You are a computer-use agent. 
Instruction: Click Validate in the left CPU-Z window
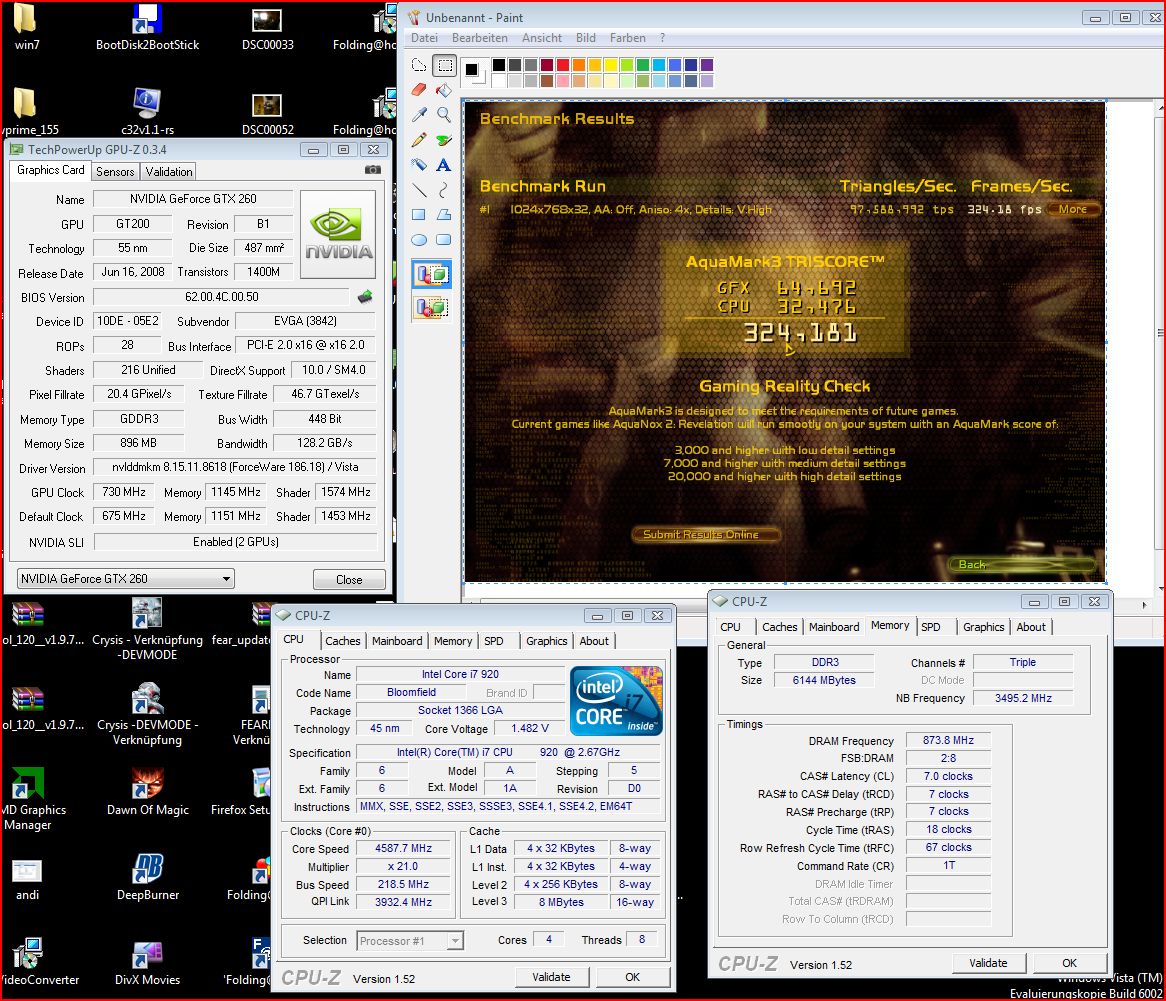point(551,977)
